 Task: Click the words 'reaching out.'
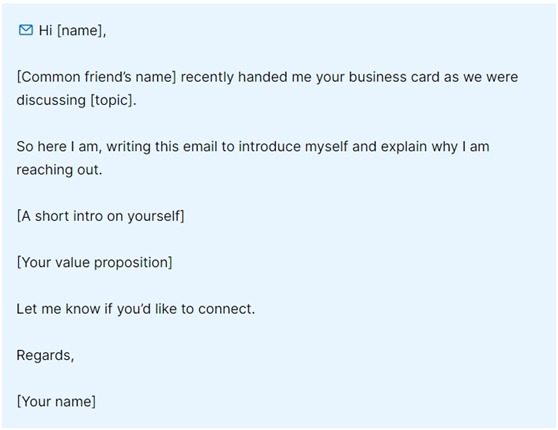[59, 170]
